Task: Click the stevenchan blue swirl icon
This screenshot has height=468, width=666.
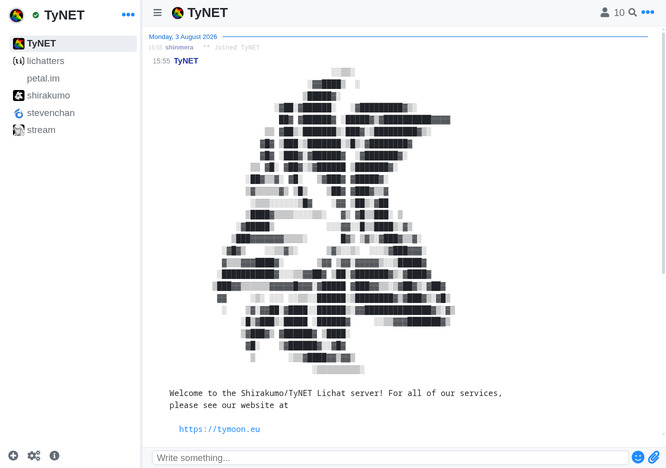Action: pyautogui.click(x=18, y=113)
